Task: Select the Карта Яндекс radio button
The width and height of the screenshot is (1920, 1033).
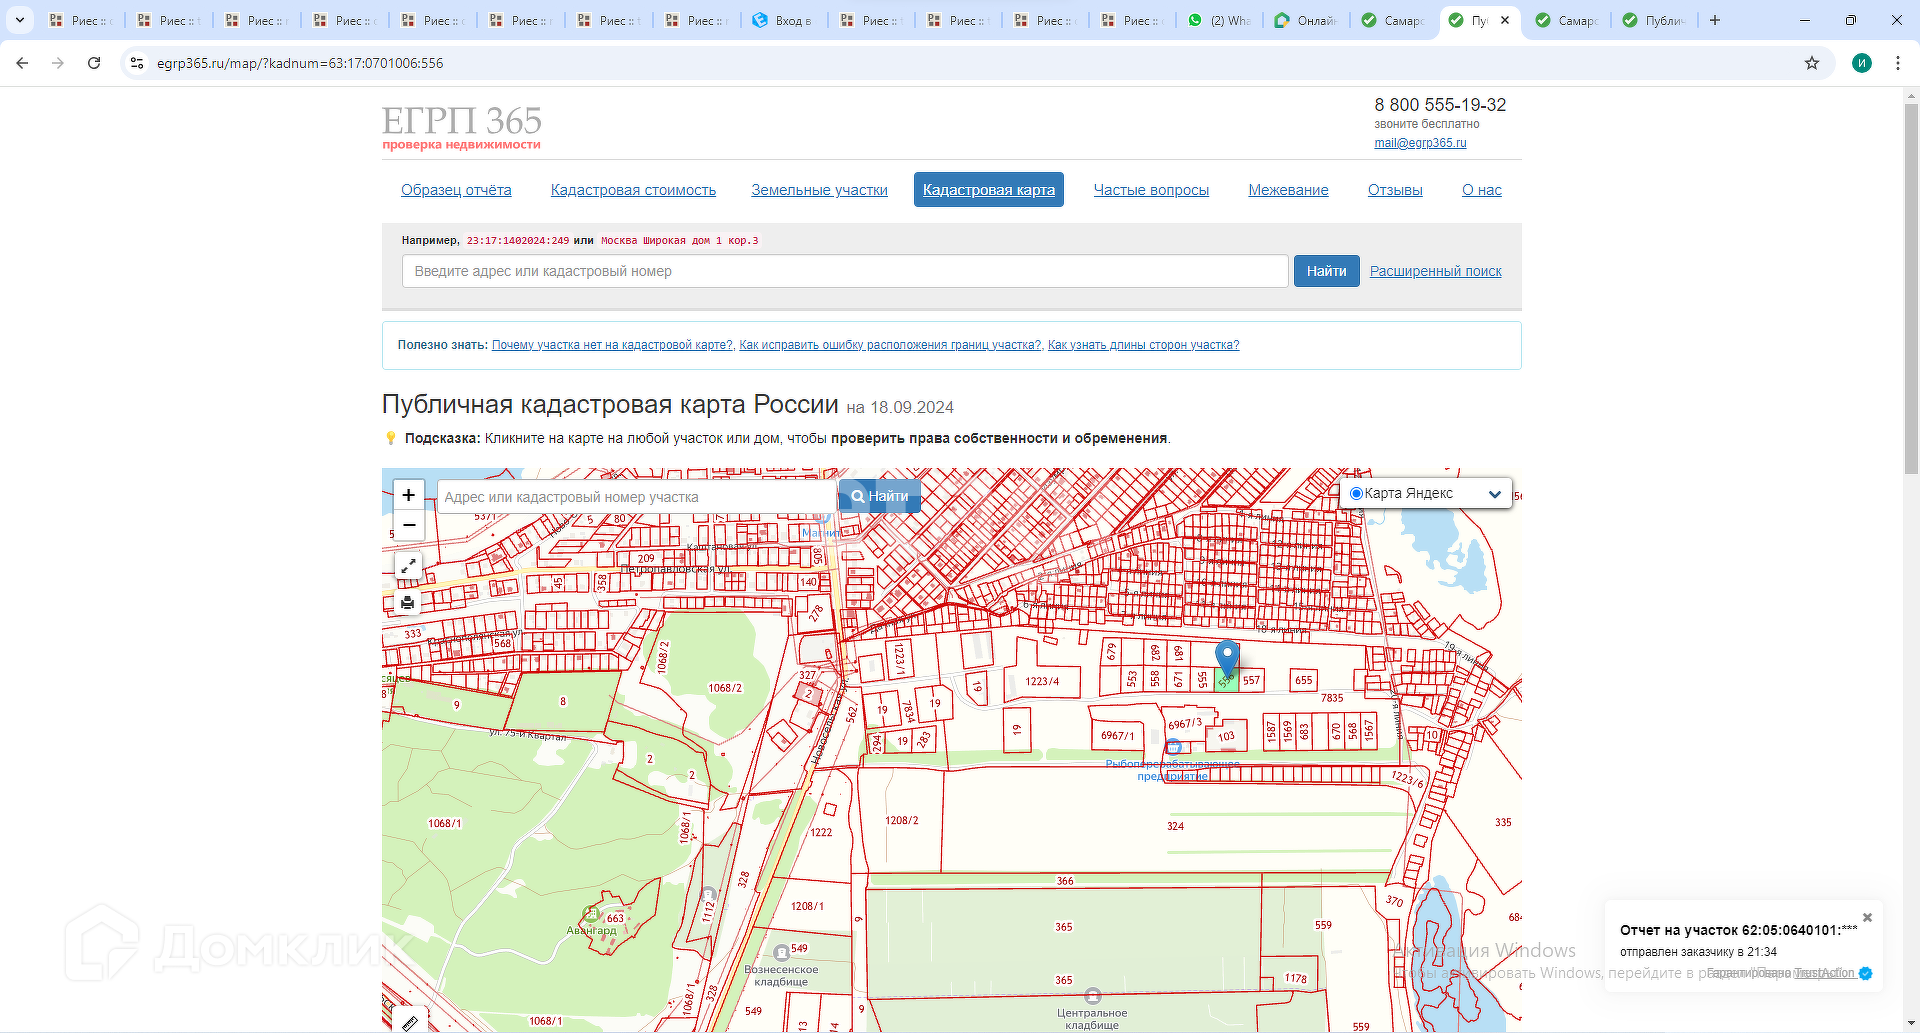Action: coord(1356,493)
